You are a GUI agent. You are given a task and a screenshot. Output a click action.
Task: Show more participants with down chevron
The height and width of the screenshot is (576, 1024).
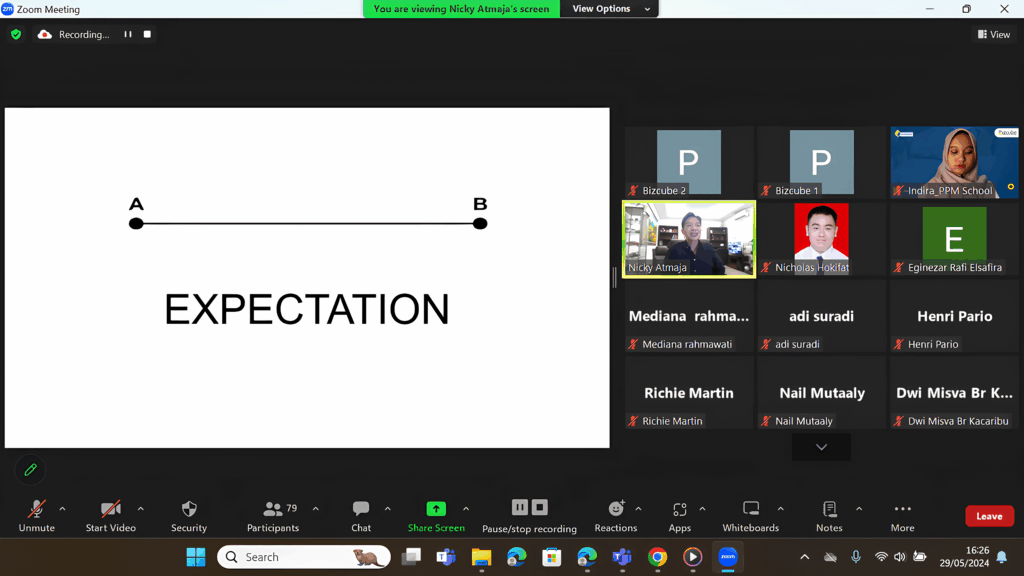pos(821,447)
